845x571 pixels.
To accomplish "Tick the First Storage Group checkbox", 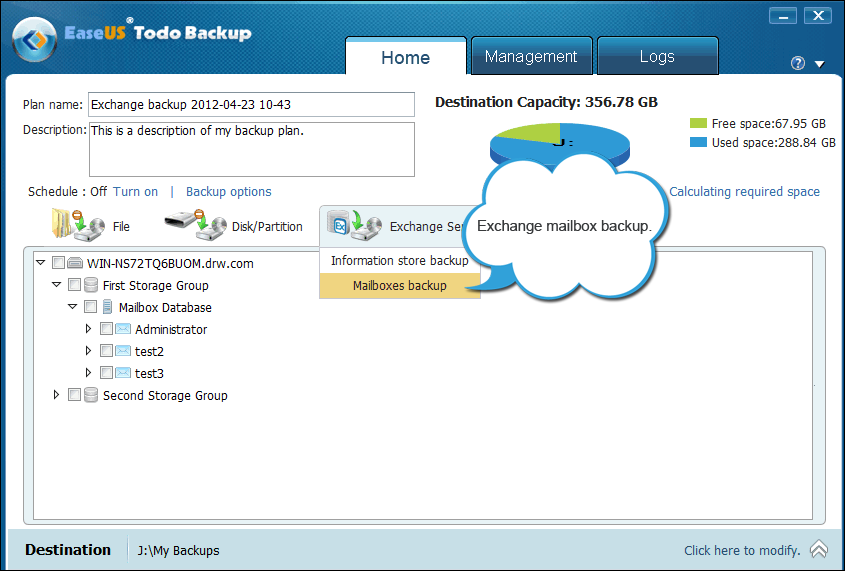I will click(x=74, y=285).
